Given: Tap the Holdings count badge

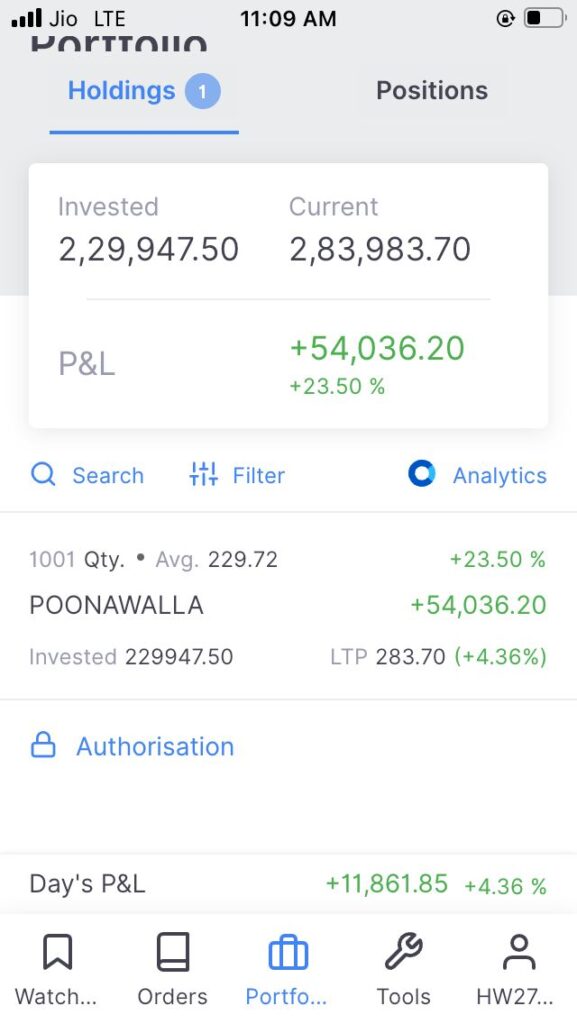Looking at the screenshot, I should pos(202,91).
